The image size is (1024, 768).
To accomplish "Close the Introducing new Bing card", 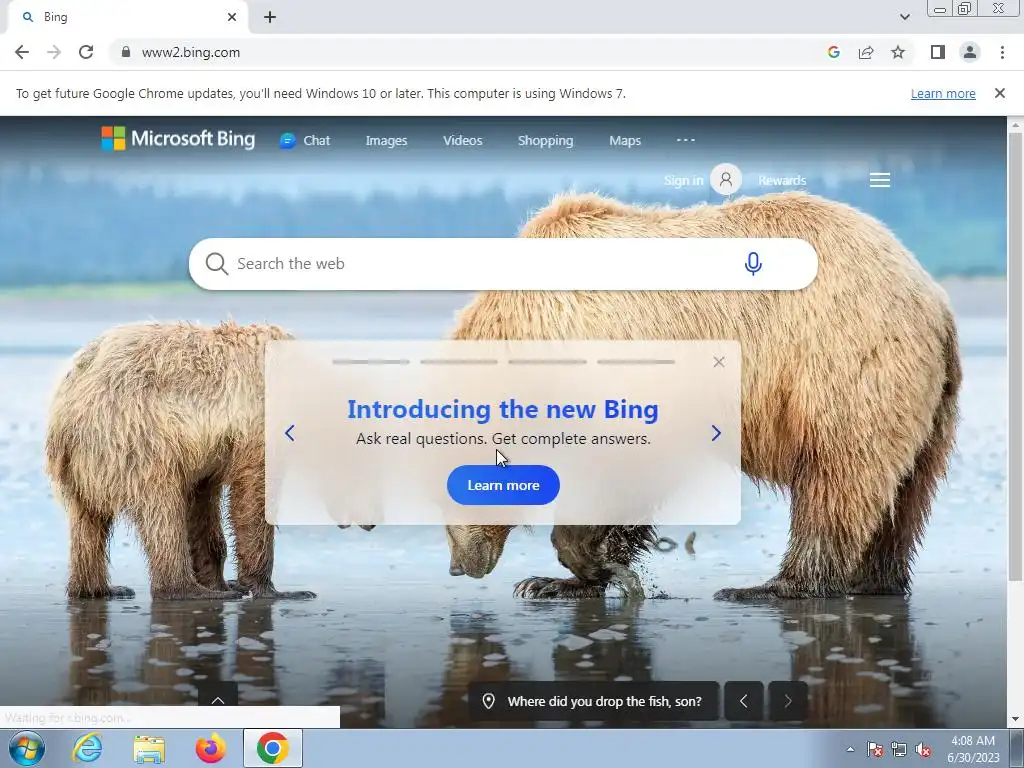I will [719, 362].
